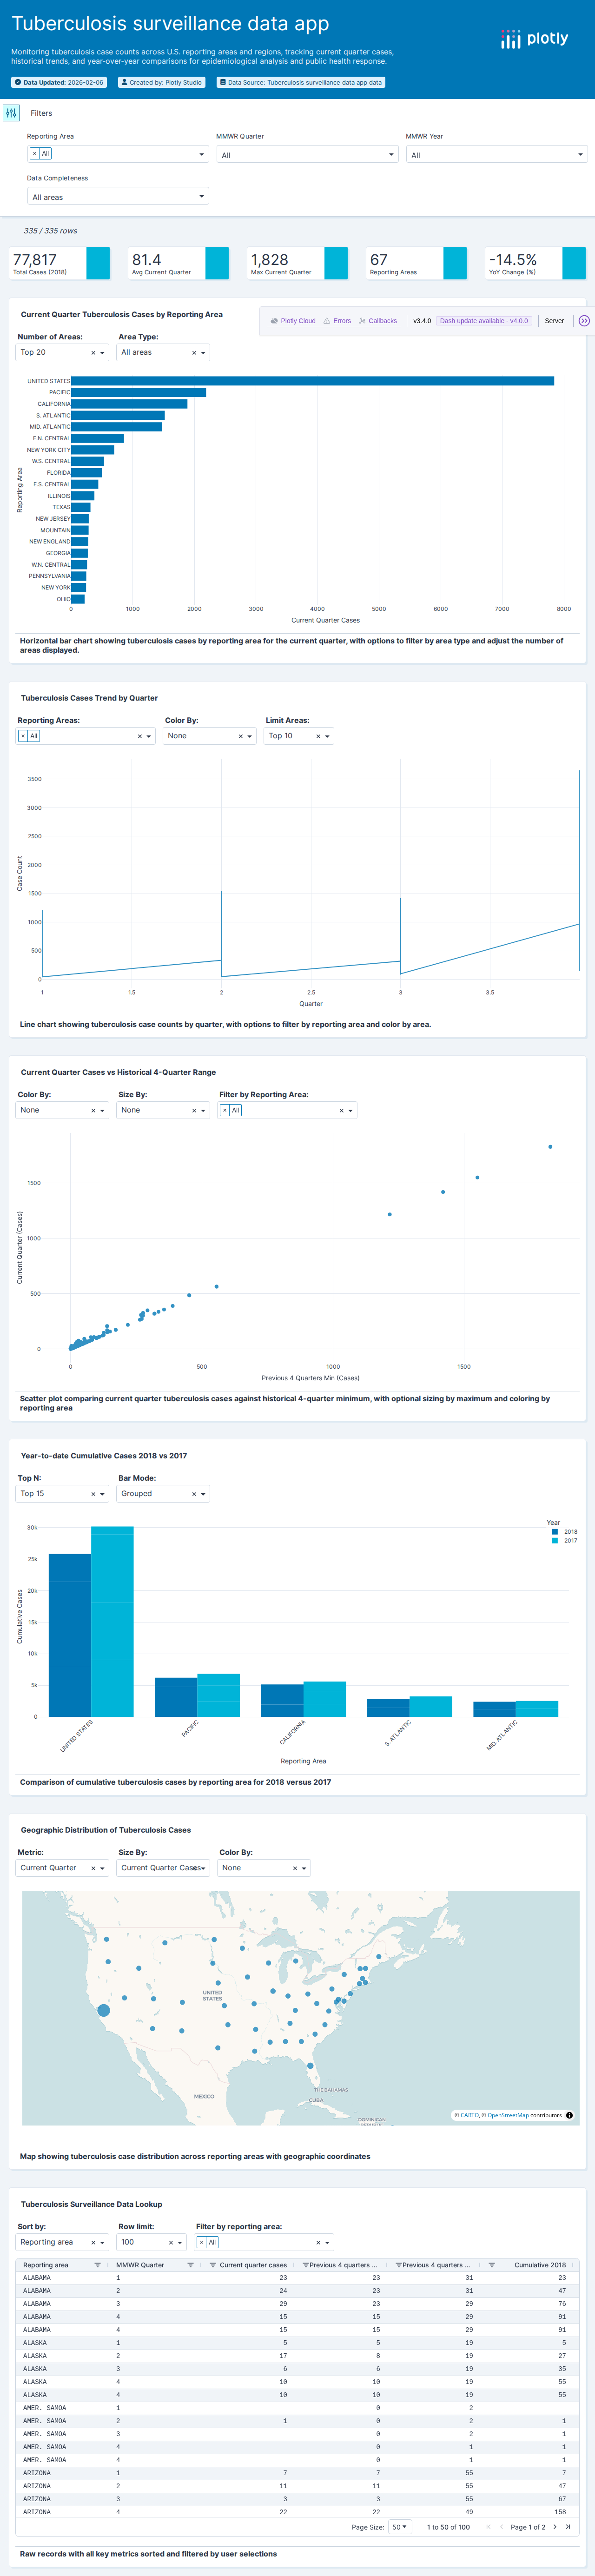The image size is (595, 2576).
Task: Toggle 2017 series in chart legend
Action: [x=565, y=1541]
